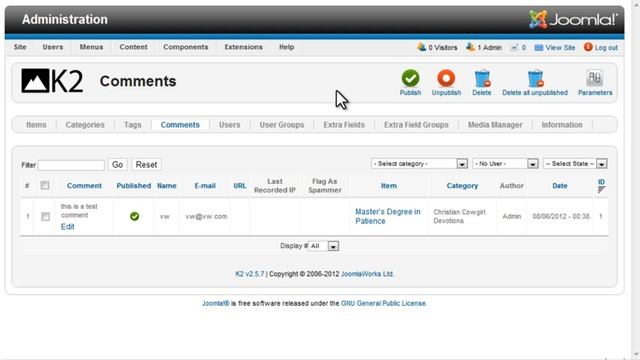Click Edit under the test comment
This screenshot has height=360, width=640.
click(x=67, y=227)
